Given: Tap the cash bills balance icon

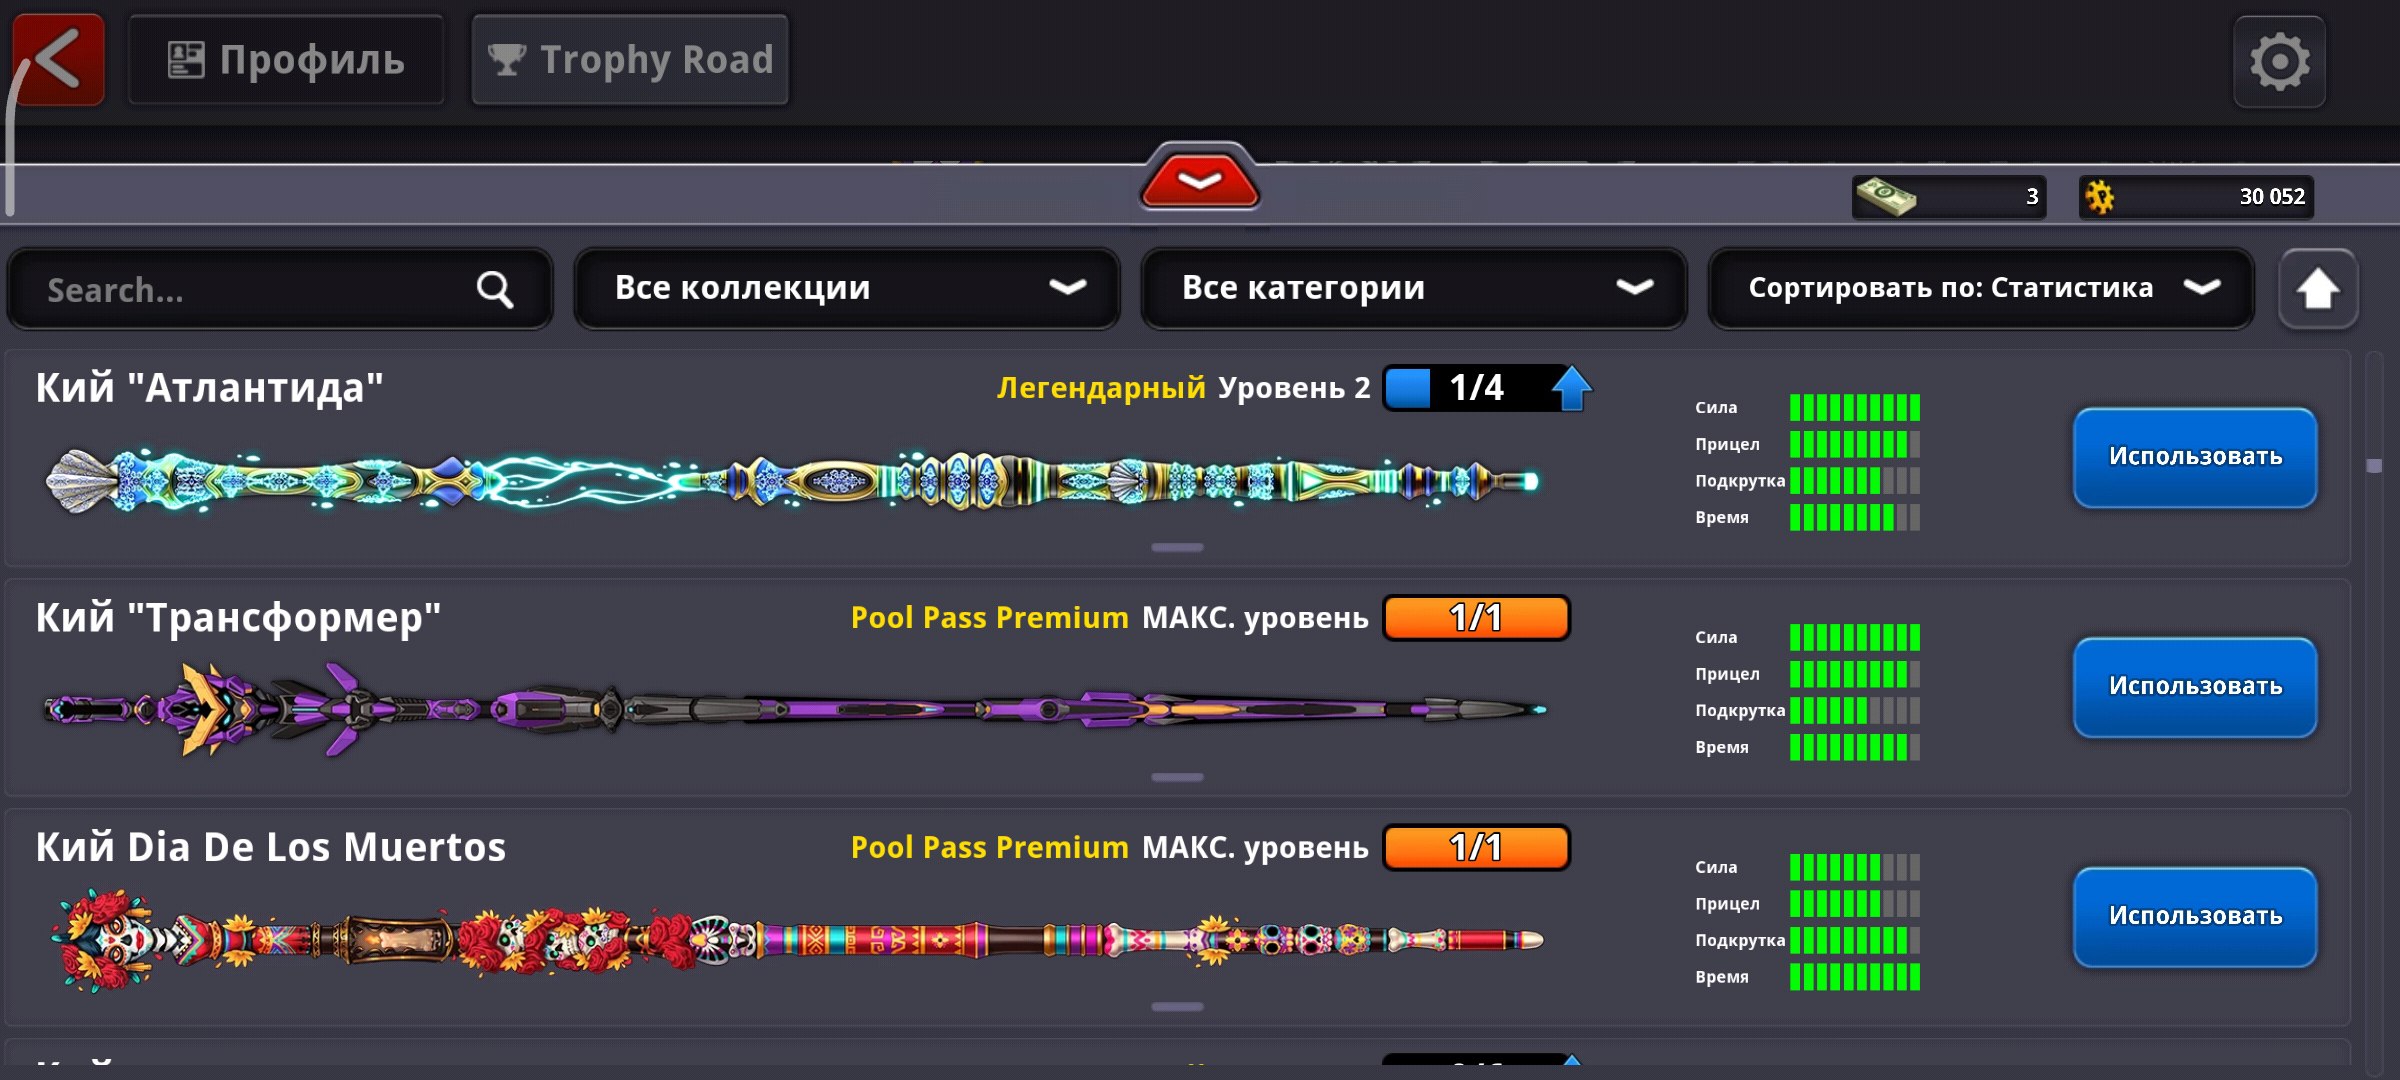Looking at the screenshot, I should pos(1885,196).
